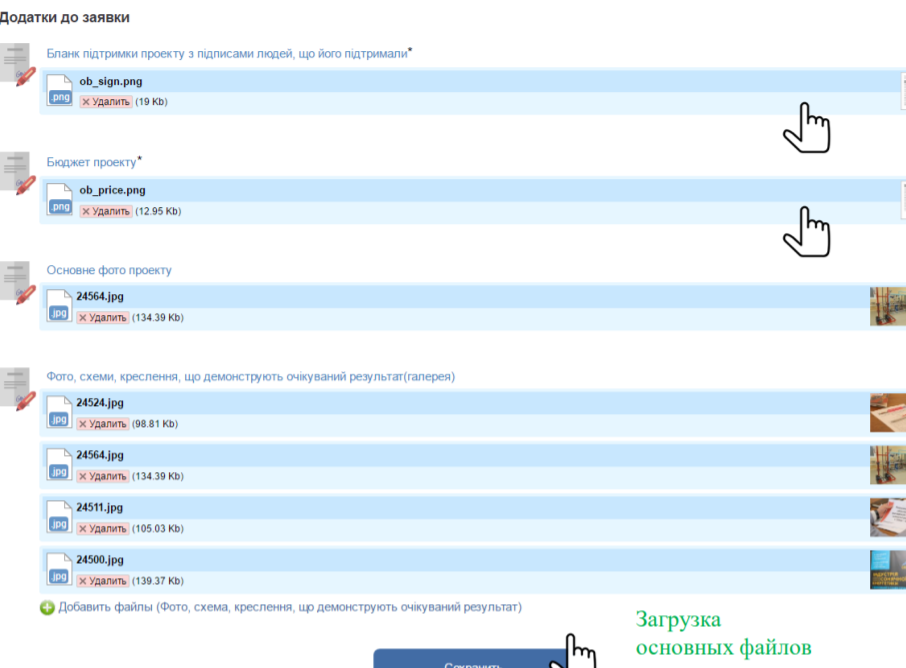The image size is (906, 668).
Task: Open the preview thumbnail for 24500.jpg
Action: (887, 570)
